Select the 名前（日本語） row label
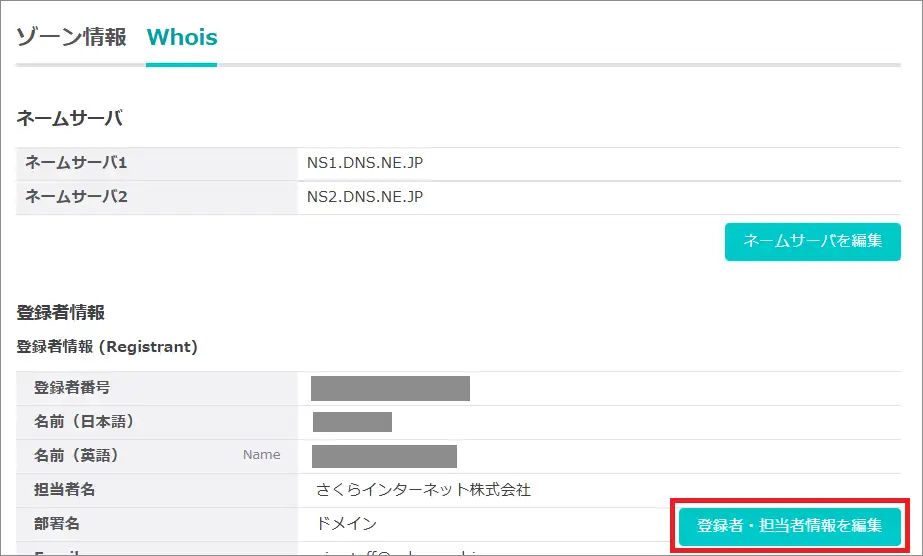This screenshot has width=923, height=556. [84, 422]
